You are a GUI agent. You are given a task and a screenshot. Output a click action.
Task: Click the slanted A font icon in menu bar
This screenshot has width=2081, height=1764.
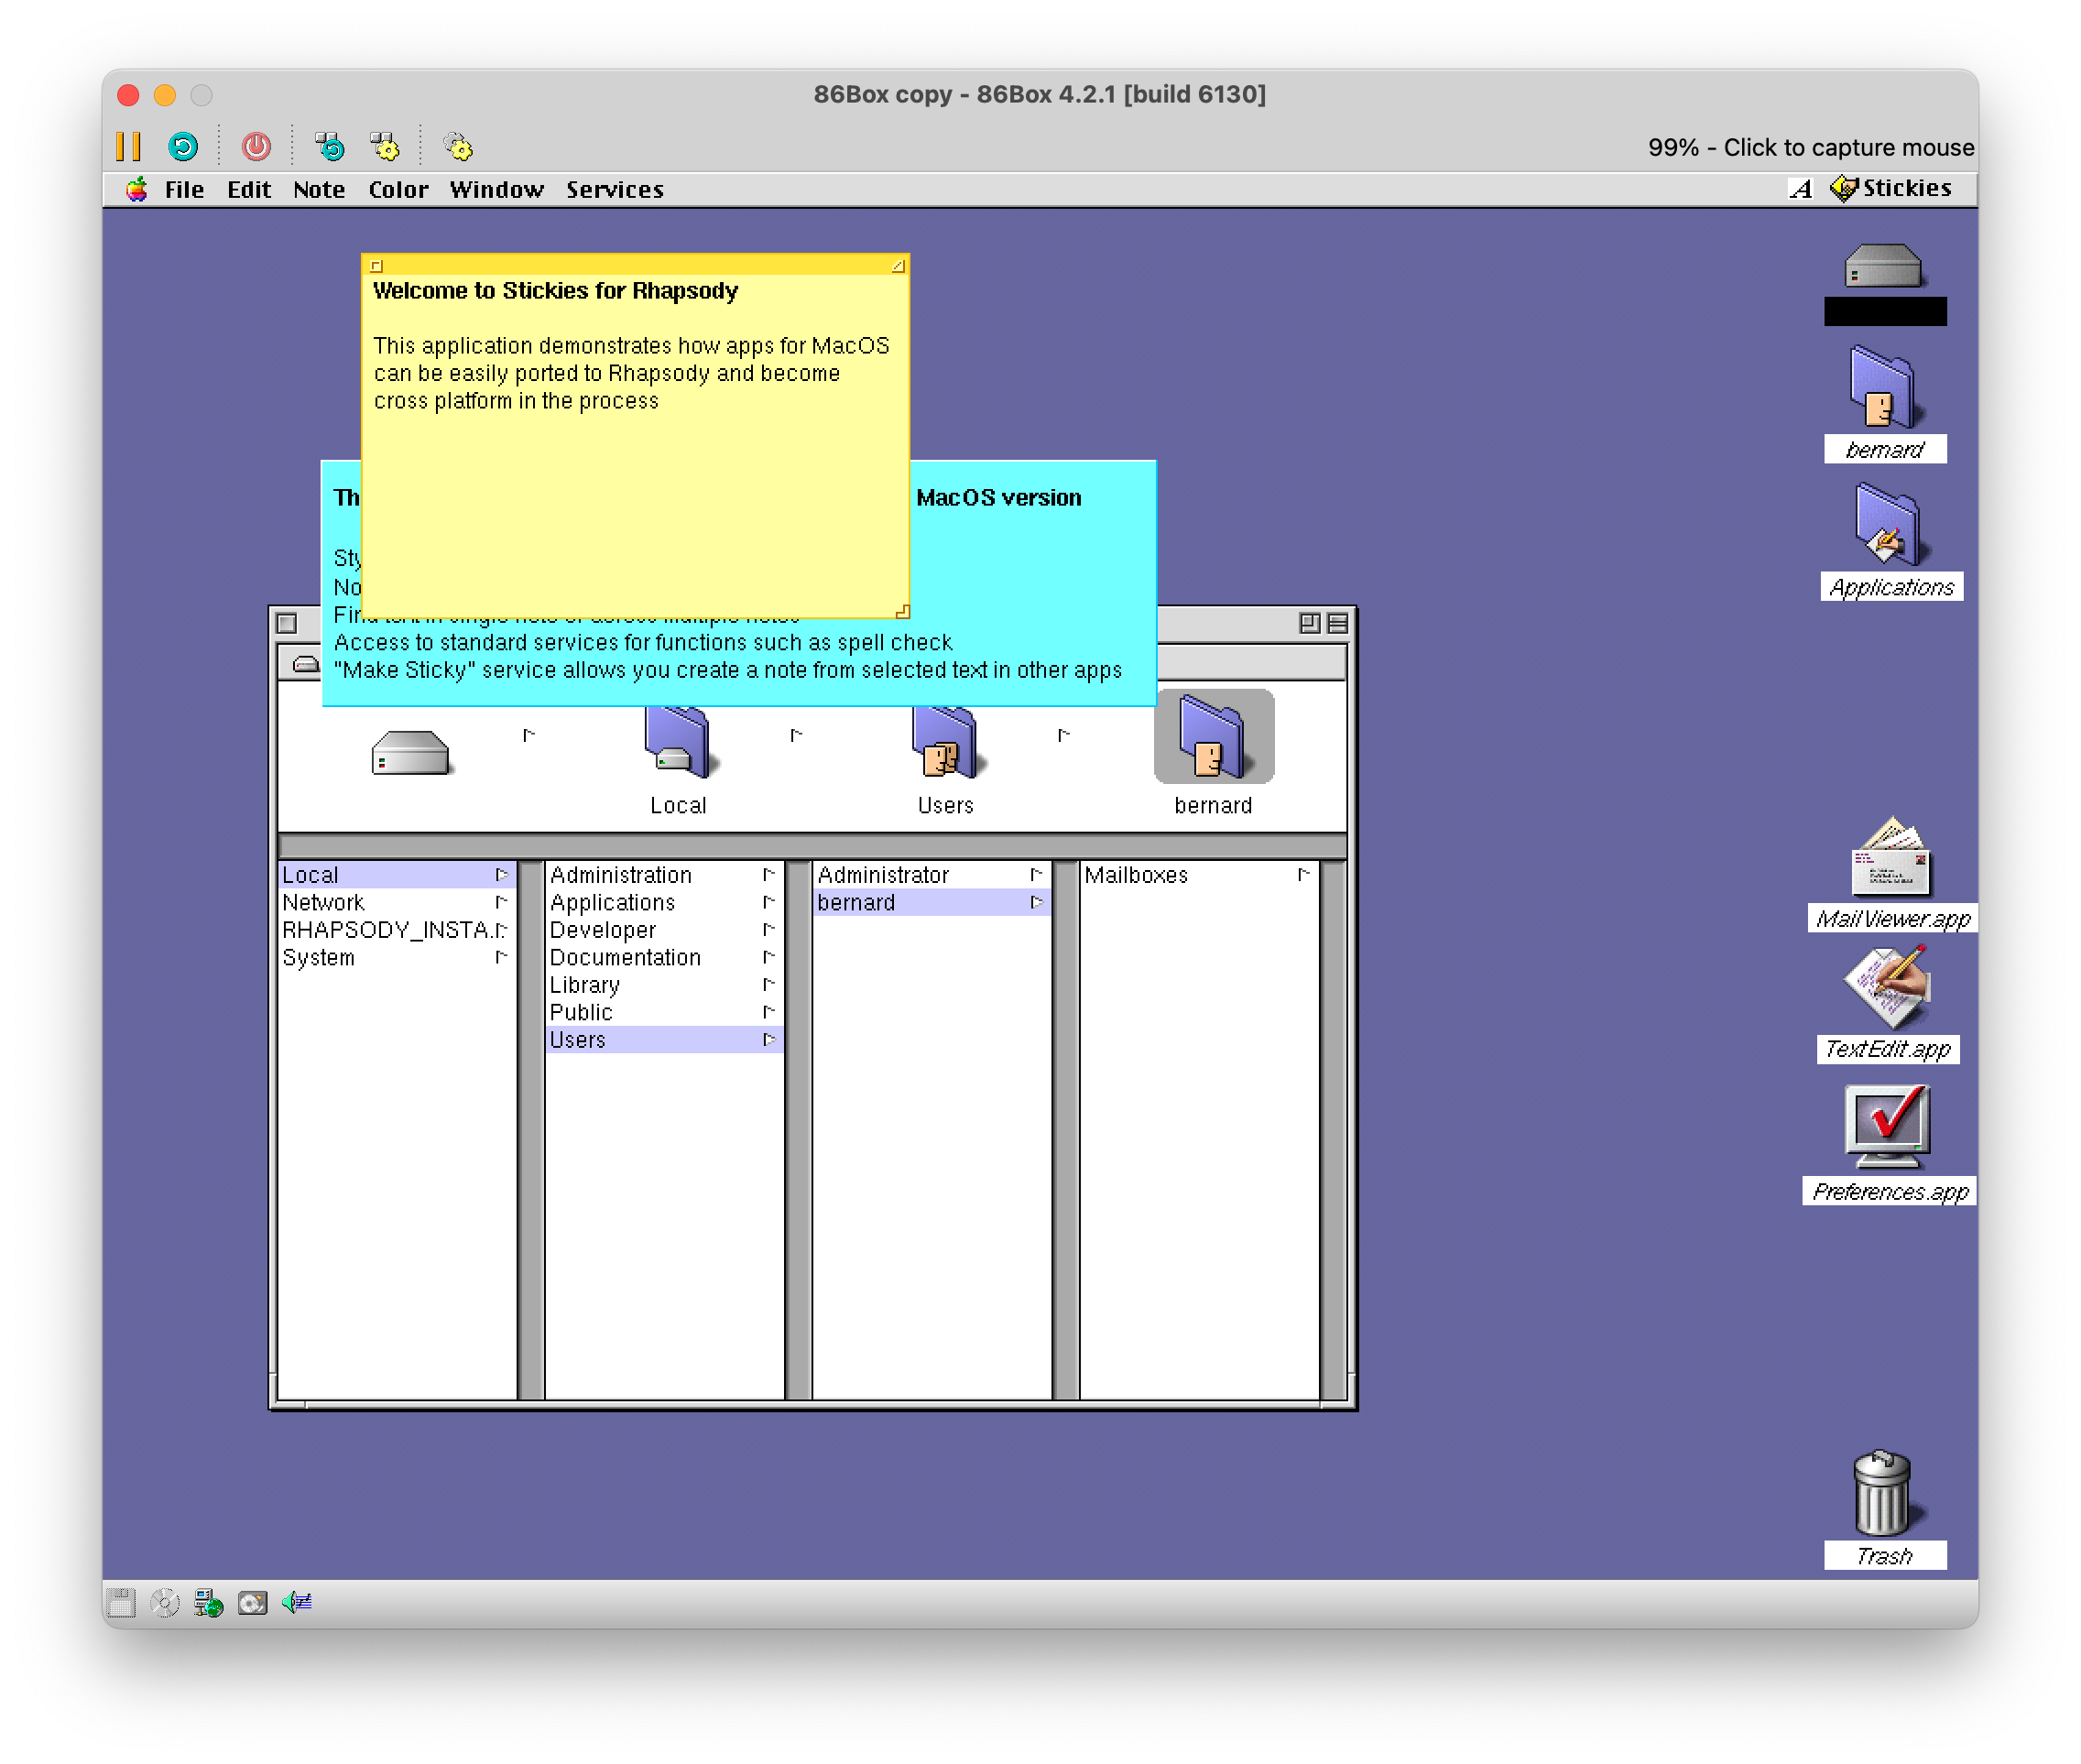tap(1801, 188)
